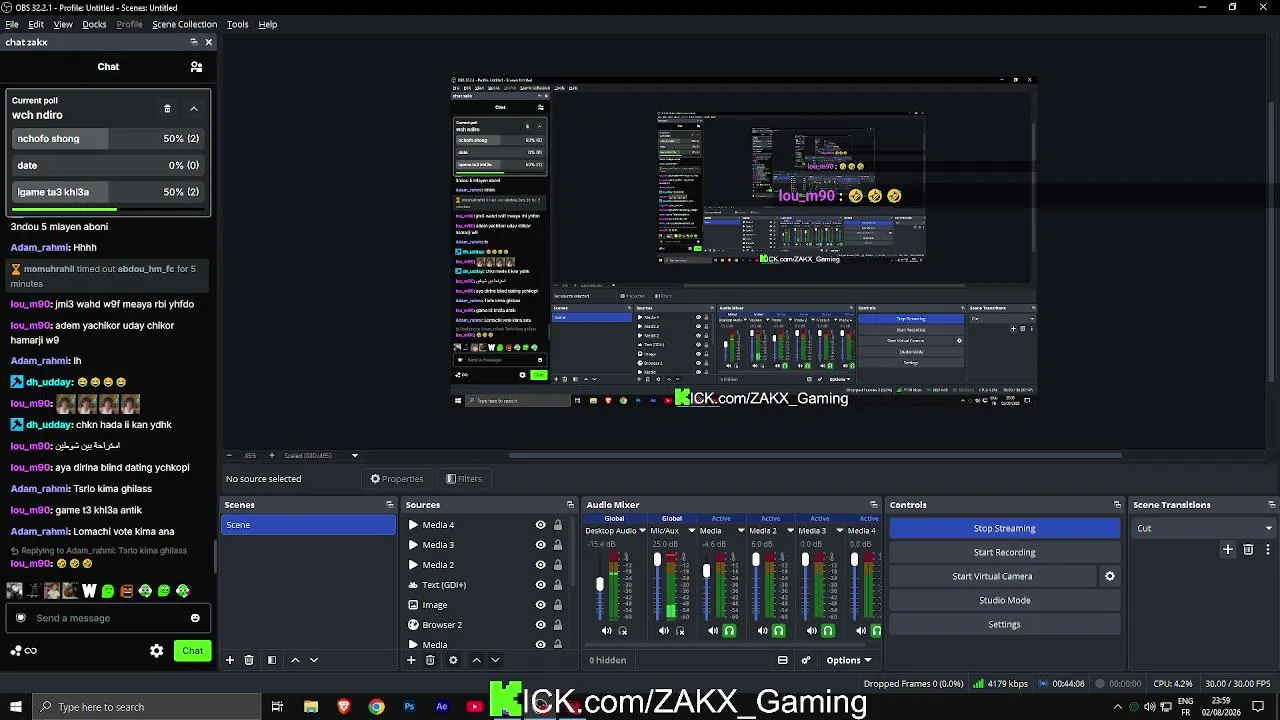Adjust Desktop Audio volume slider
The width and height of the screenshot is (1280, 720).
(600, 585)
